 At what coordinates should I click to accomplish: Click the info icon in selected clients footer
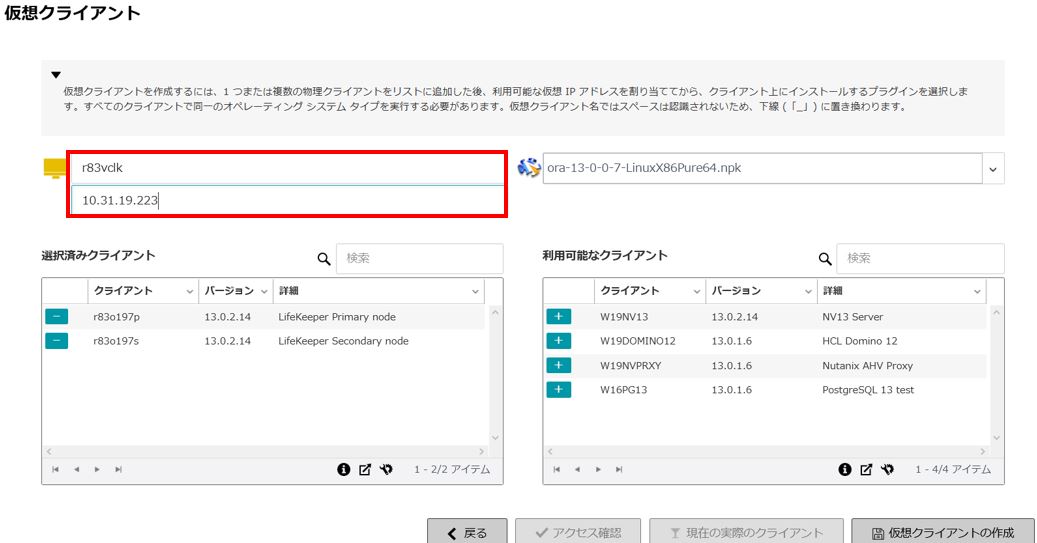(343, 470)
